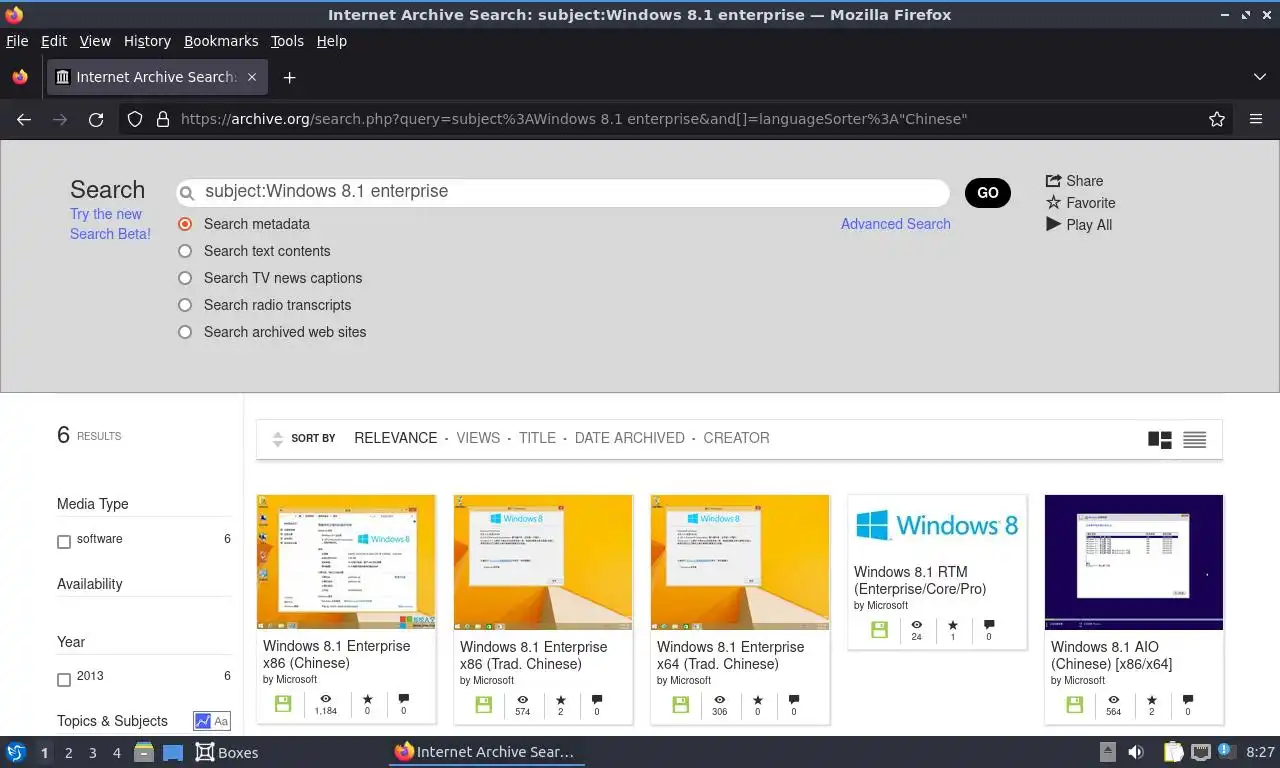Click views eye icon on Windows 8.1 RTM

[x=916, y=625]
